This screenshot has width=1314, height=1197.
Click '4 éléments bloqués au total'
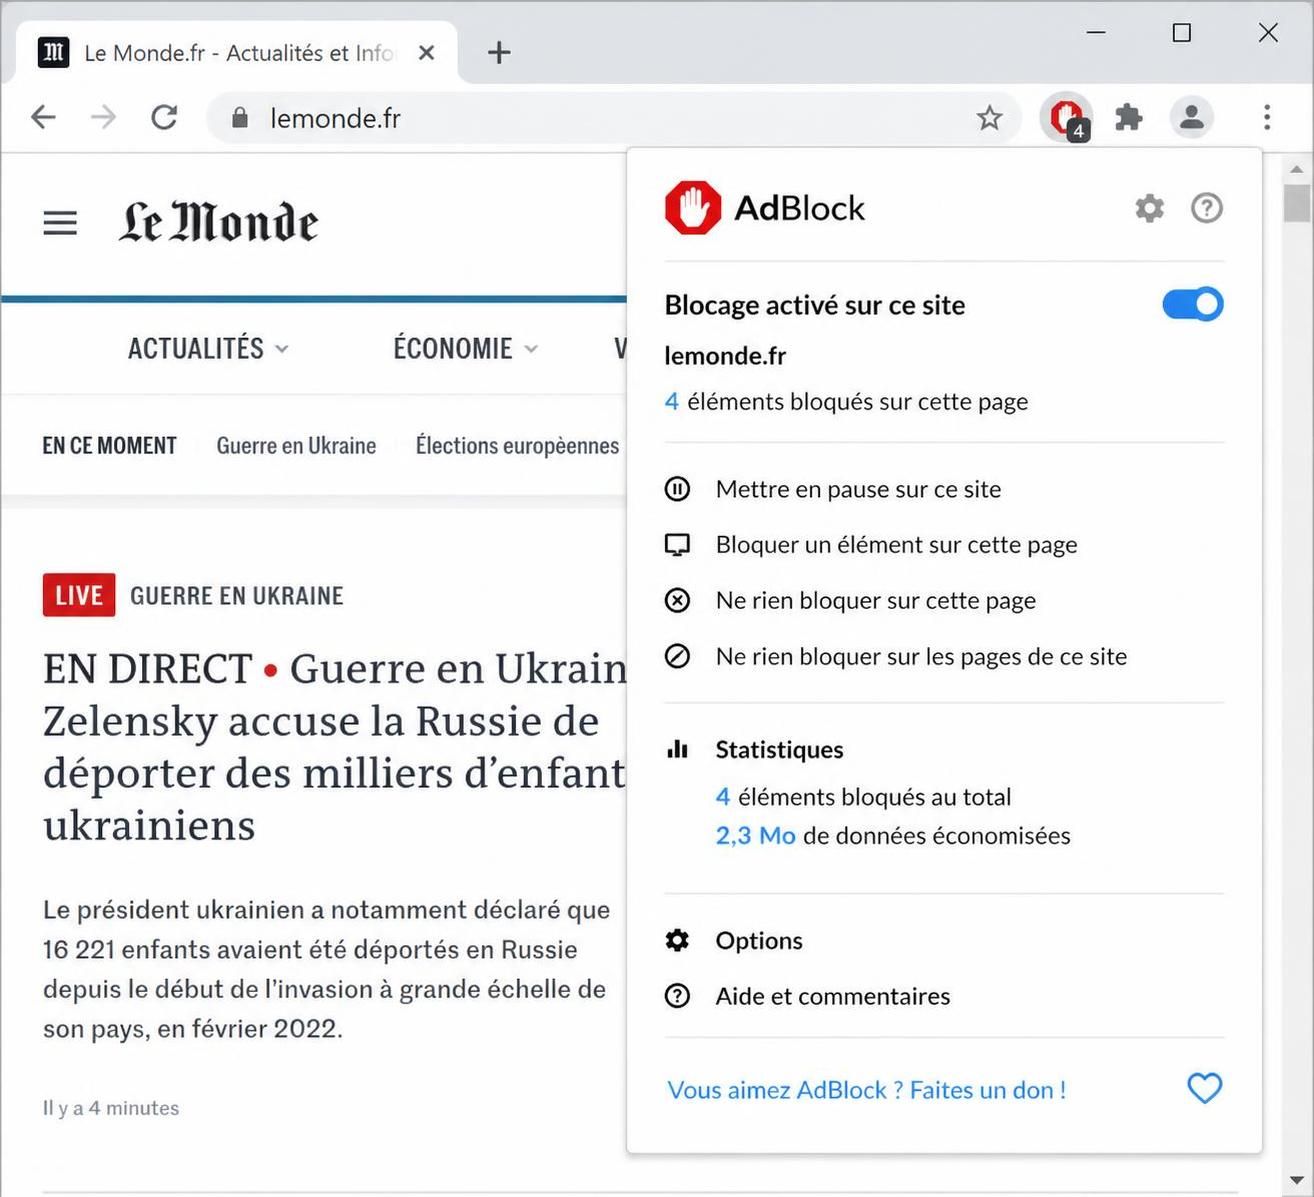coord(863,797)
